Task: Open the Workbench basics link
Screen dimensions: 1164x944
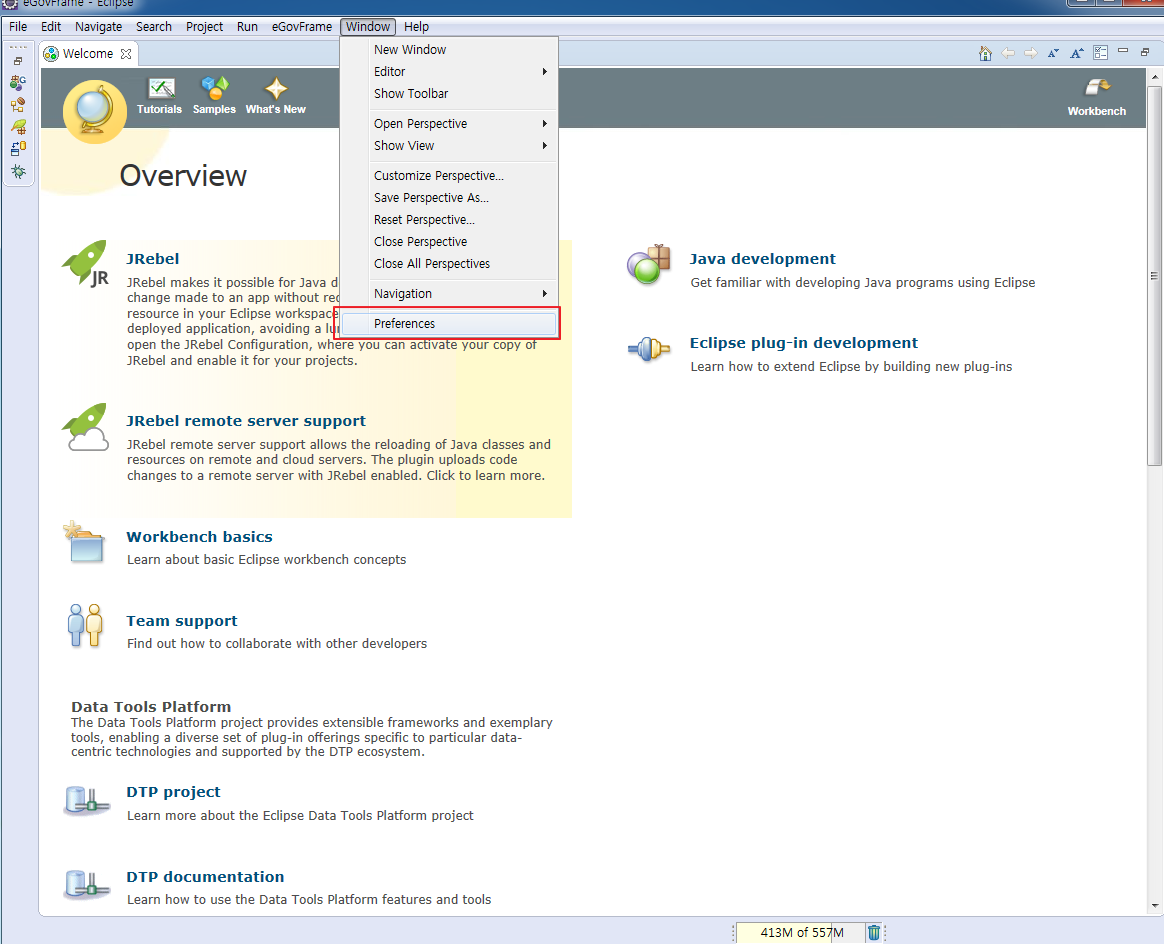Action: tap(199, 537)
